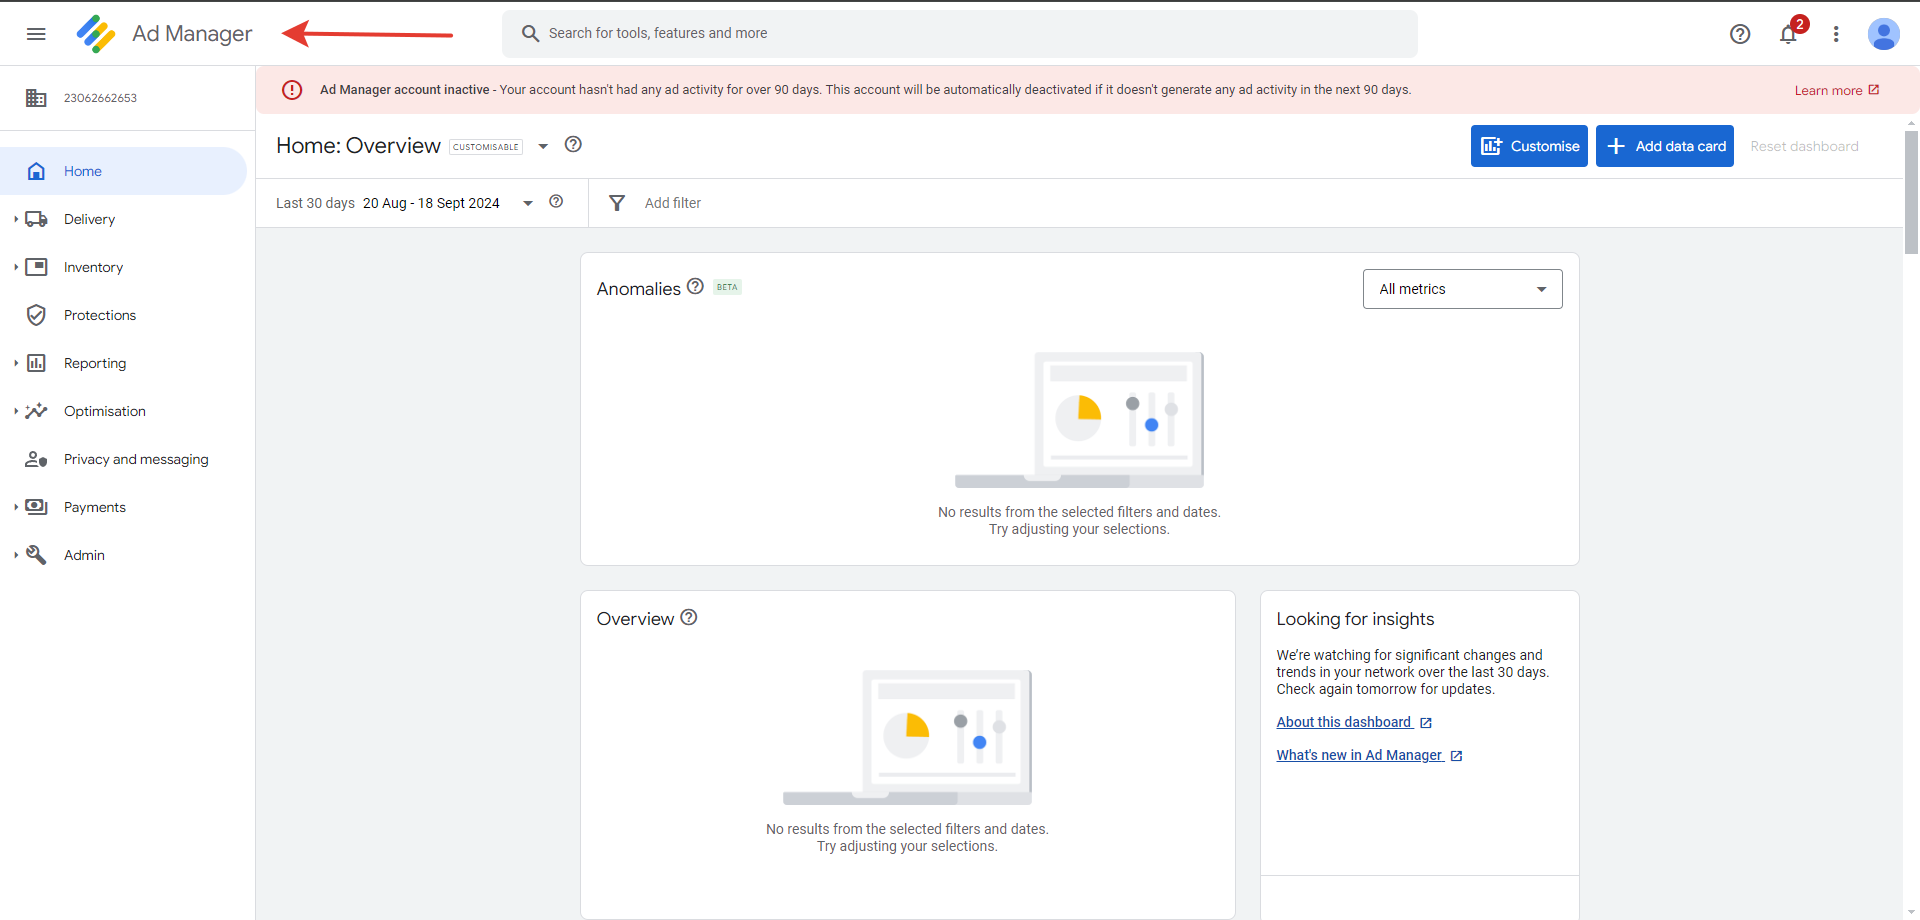Click the red alert icon in banner
The height and width of the screenshot is (920, 1920).
292,90
